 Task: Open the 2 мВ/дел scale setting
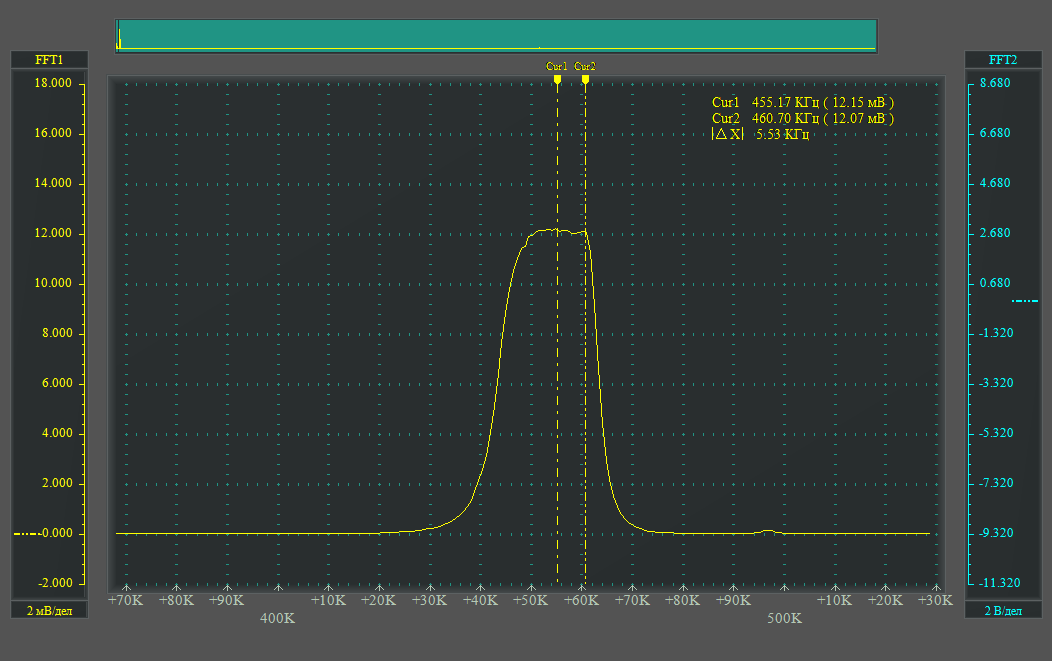click(x=49, y=611)
